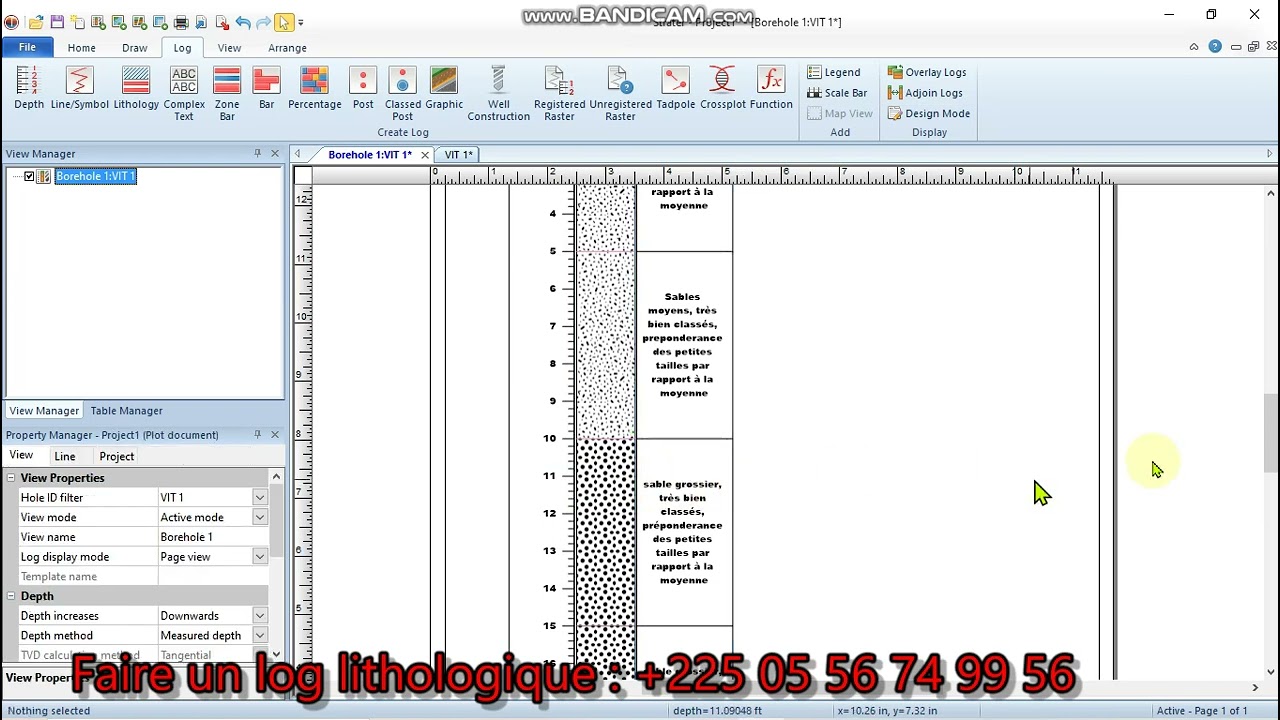Add a Classed Post log
This screenshot has height=720, width=1280.
(x=402, y=94)
